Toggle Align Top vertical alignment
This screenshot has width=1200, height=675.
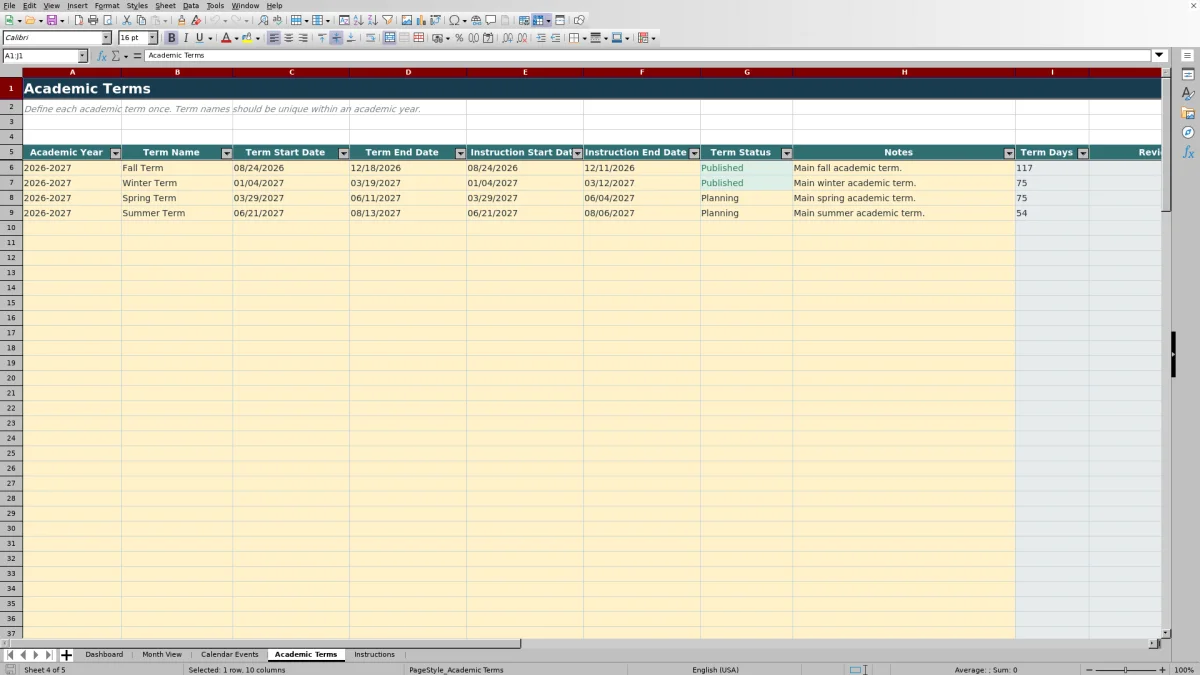point(322,38)
